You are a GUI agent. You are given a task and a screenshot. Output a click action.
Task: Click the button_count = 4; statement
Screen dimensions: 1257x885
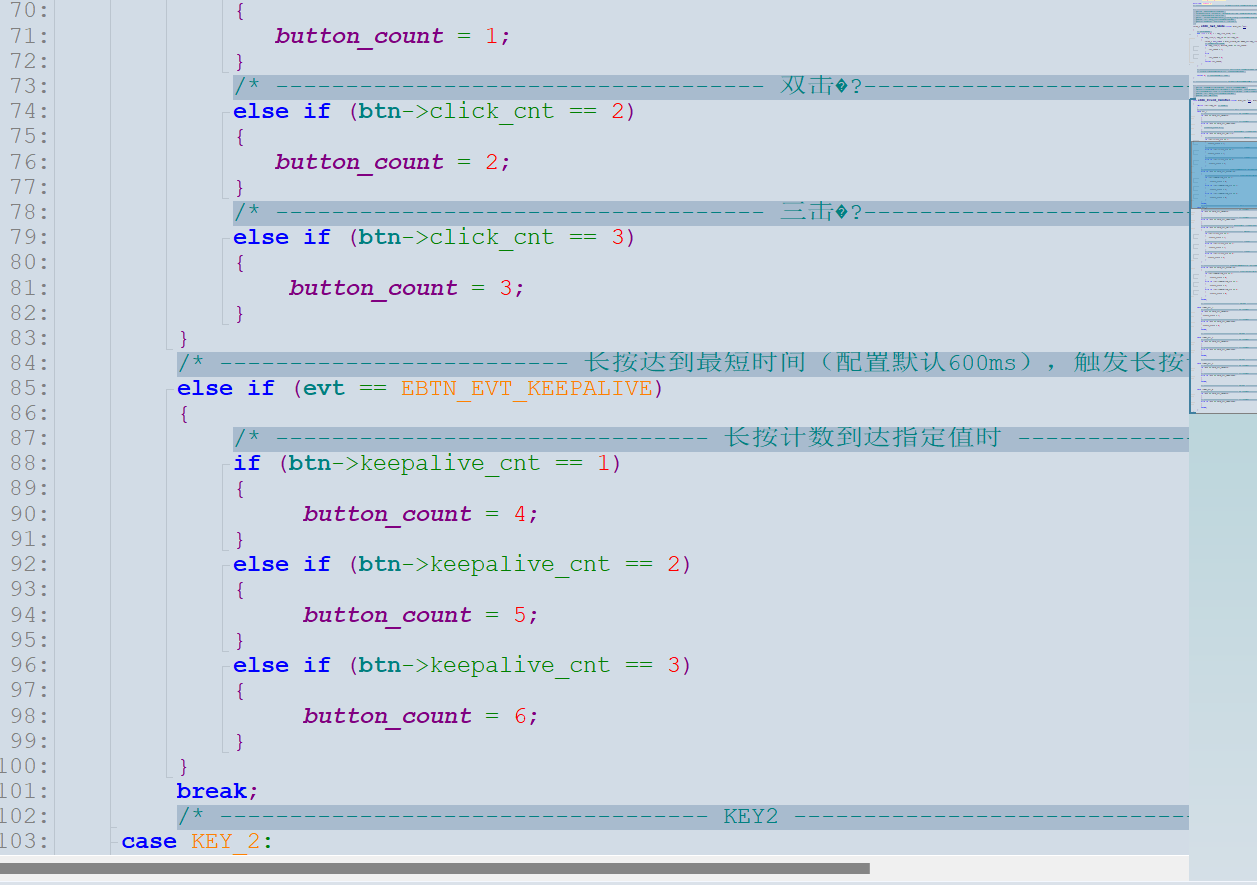[x=421, y=514]
